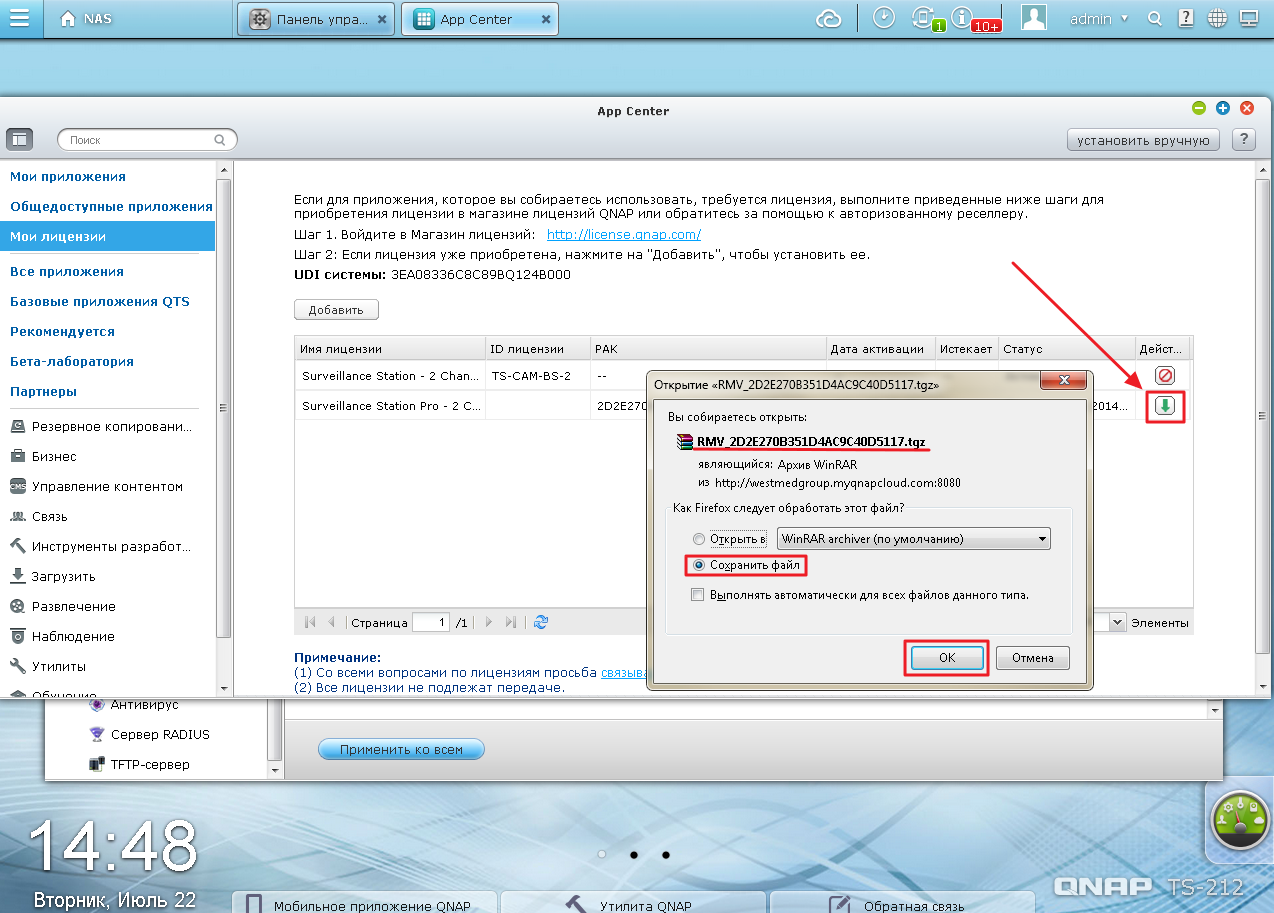The image size is (1274, 913).
Task: Go to previous page of license table
Action: click(331, 622)
